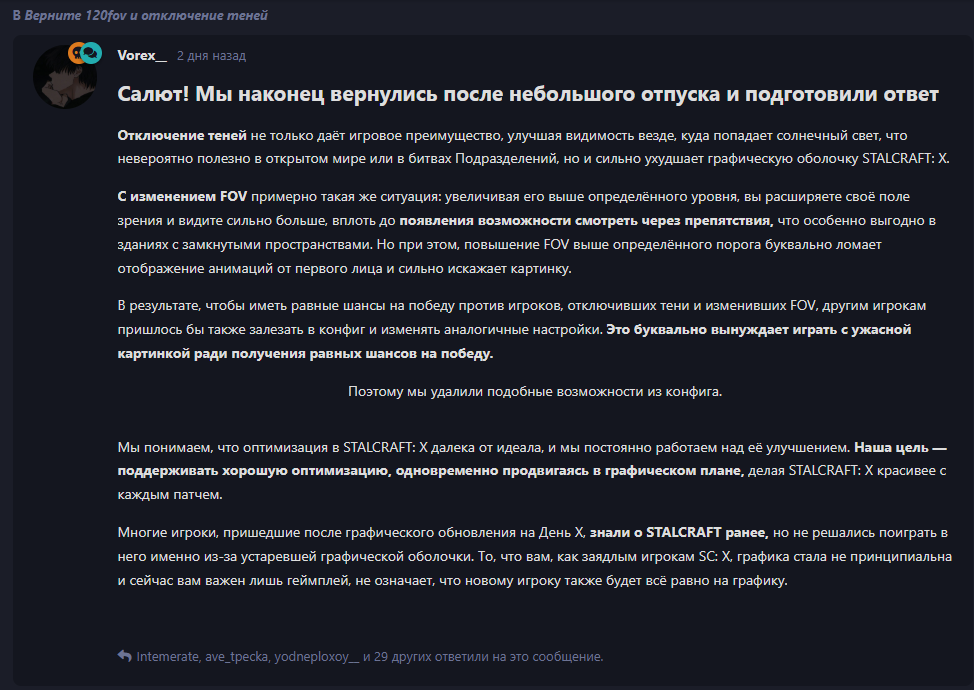Show the "29 других ответили на это сообщение" list
The width and height of the screenshot is (974, 690).
[x=488, y=656]
